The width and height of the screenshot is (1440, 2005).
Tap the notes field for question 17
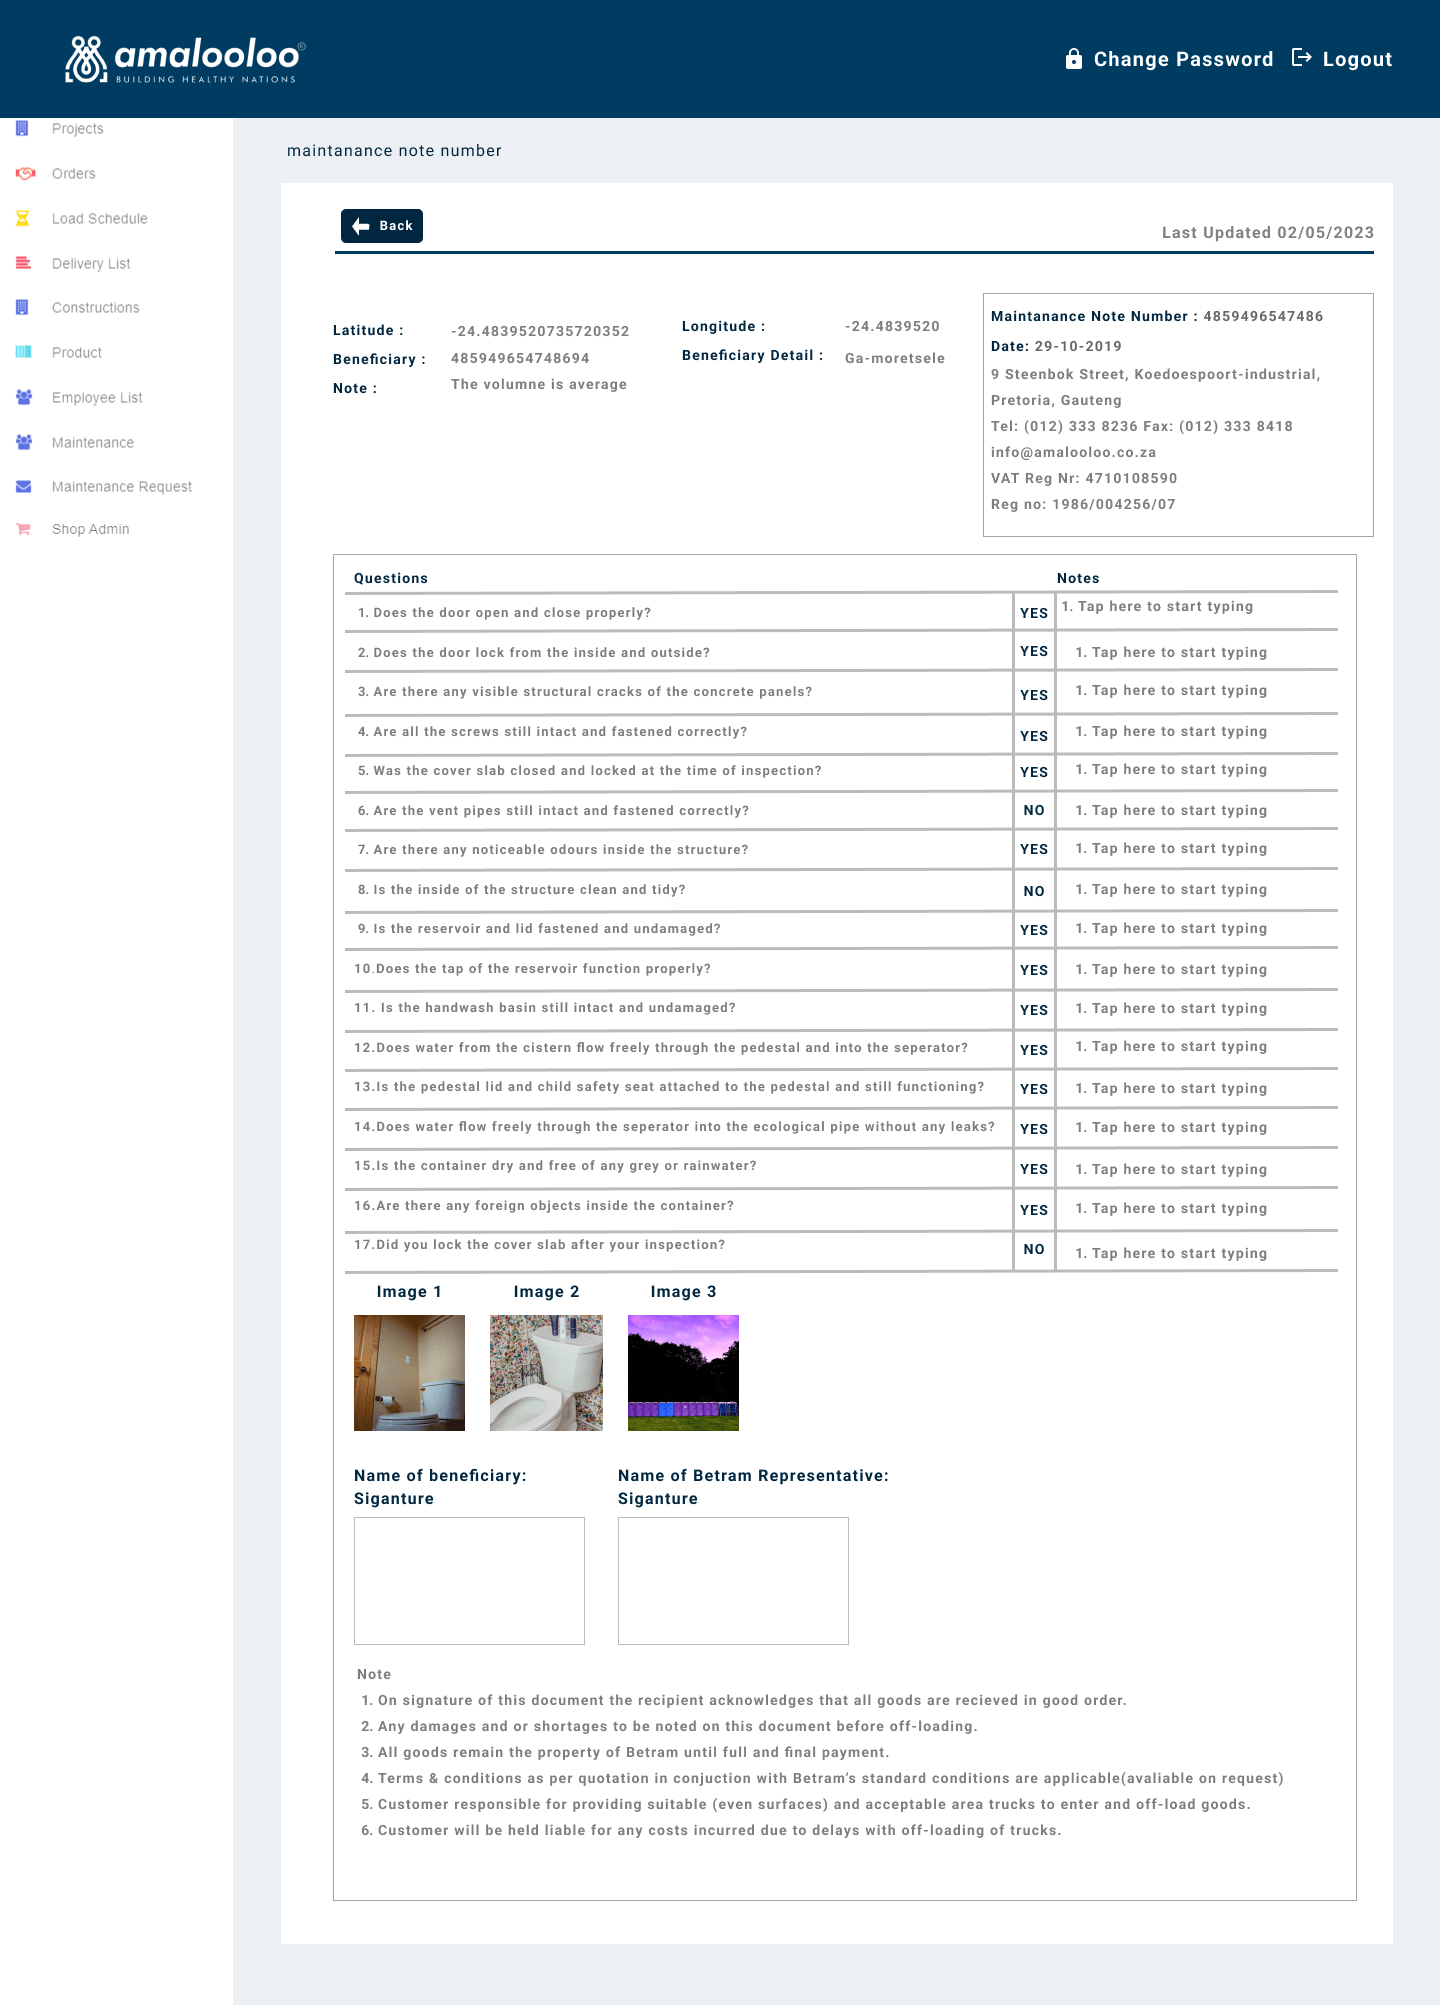click(x=1198, y=1253)
